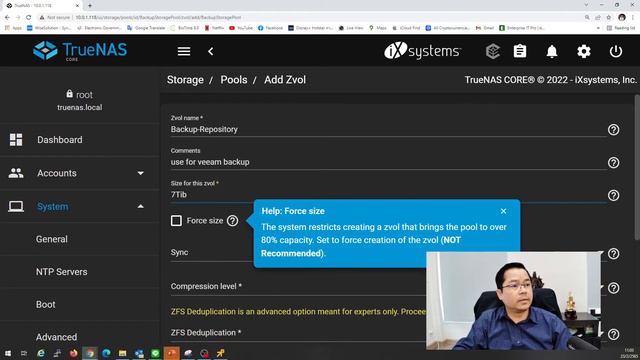Close the Force size help tooltip

click(503, 211)
